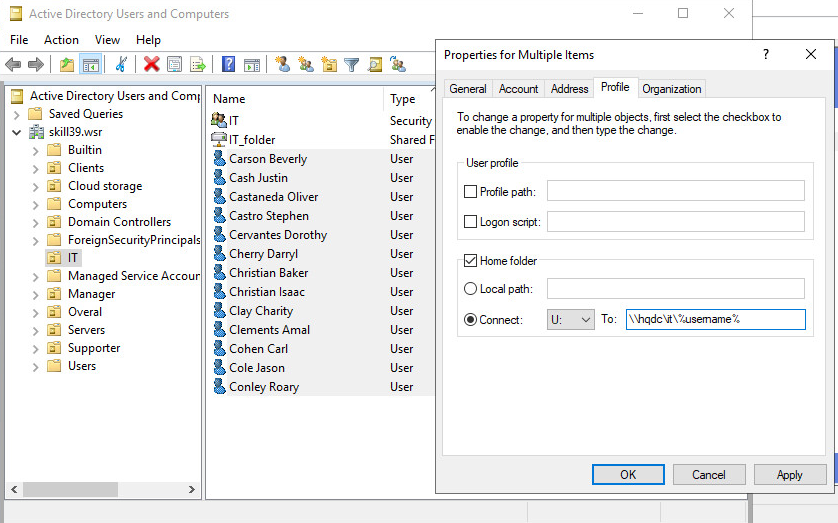
Task: Select the IT security group icon
Action: 219,120
